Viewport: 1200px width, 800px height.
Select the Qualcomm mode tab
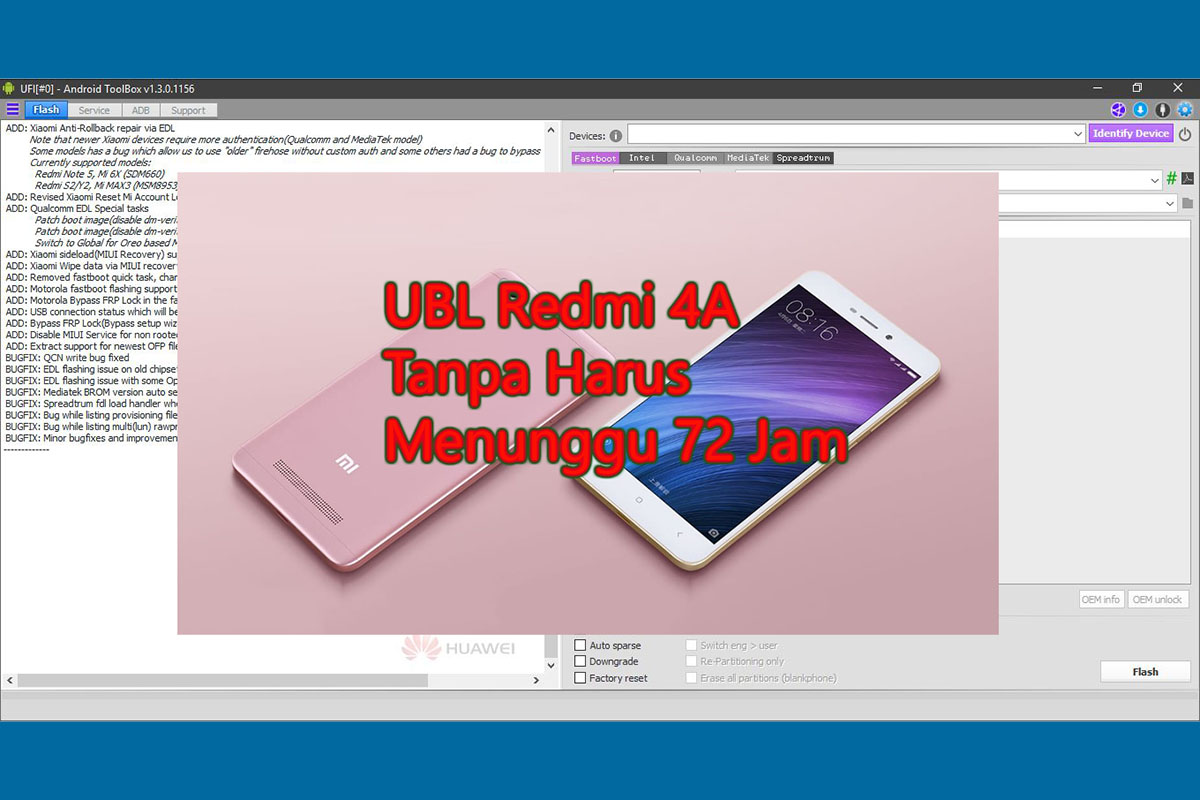click(695, 158)
